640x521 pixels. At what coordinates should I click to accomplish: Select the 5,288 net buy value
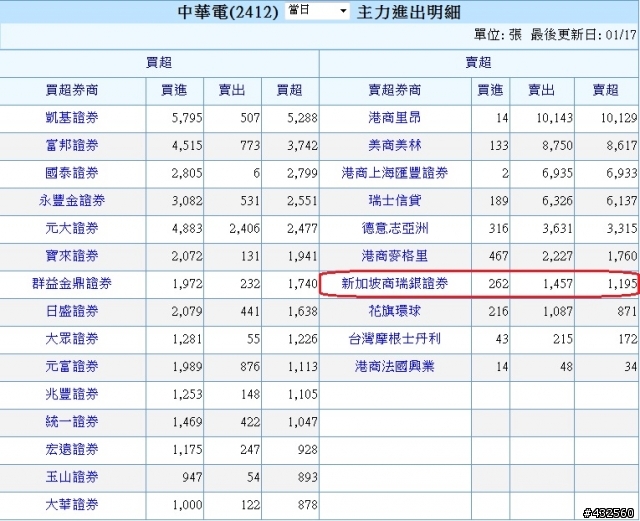coord(302,118)
